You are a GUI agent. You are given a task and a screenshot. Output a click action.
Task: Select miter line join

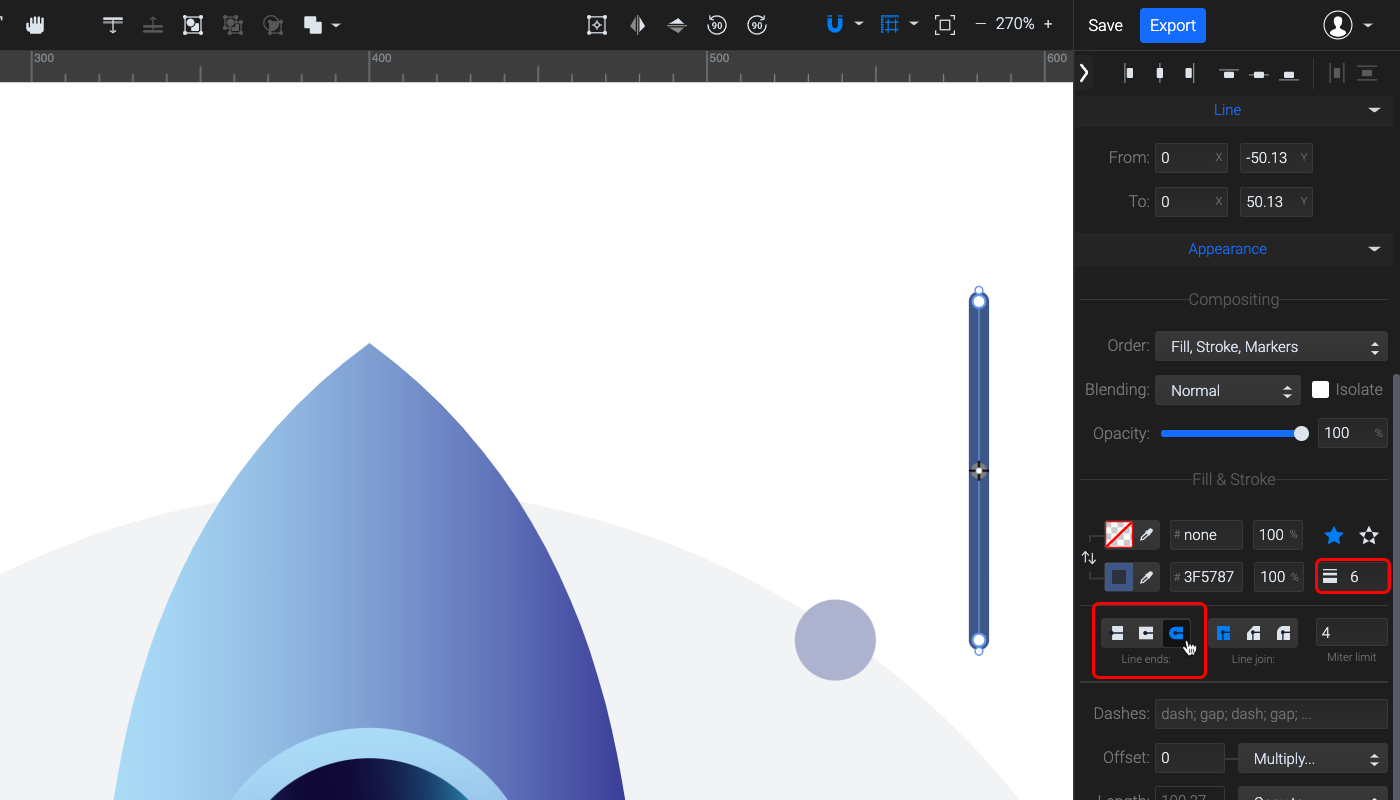(x=1223, y=633)
